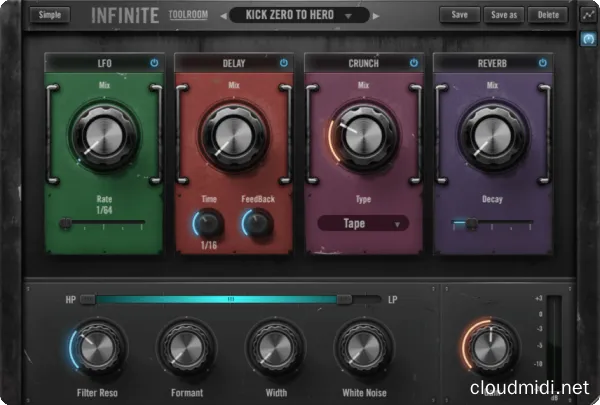Go to previous preset arrow
Viewport: 600px width, 405px height.
point(223,16)
